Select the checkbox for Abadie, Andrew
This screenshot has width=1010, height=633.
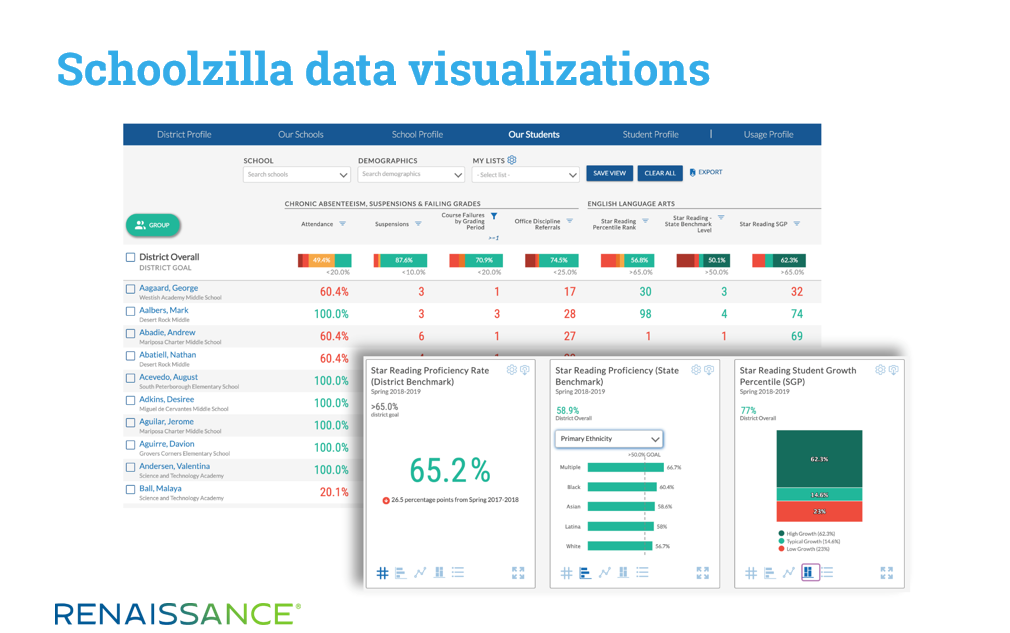click(131, 334)
